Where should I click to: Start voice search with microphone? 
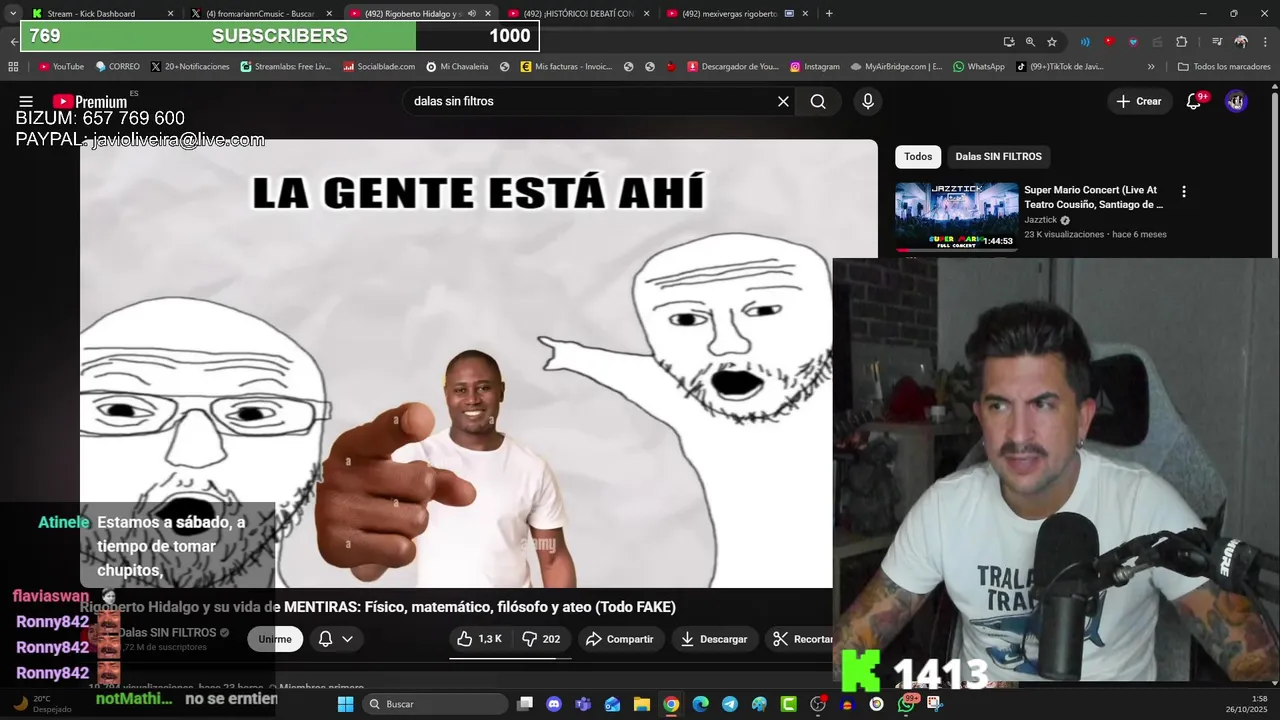pos(868,101)
